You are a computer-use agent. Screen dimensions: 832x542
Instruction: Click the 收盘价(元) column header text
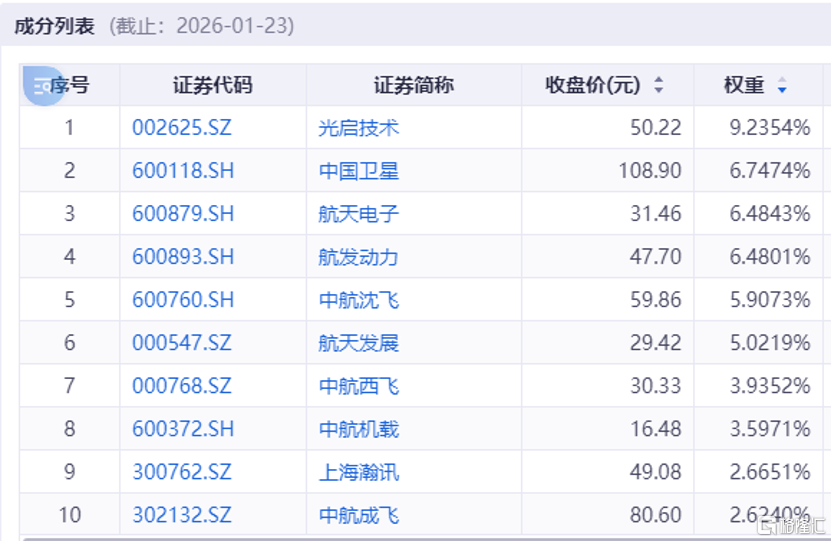[593, 85]
